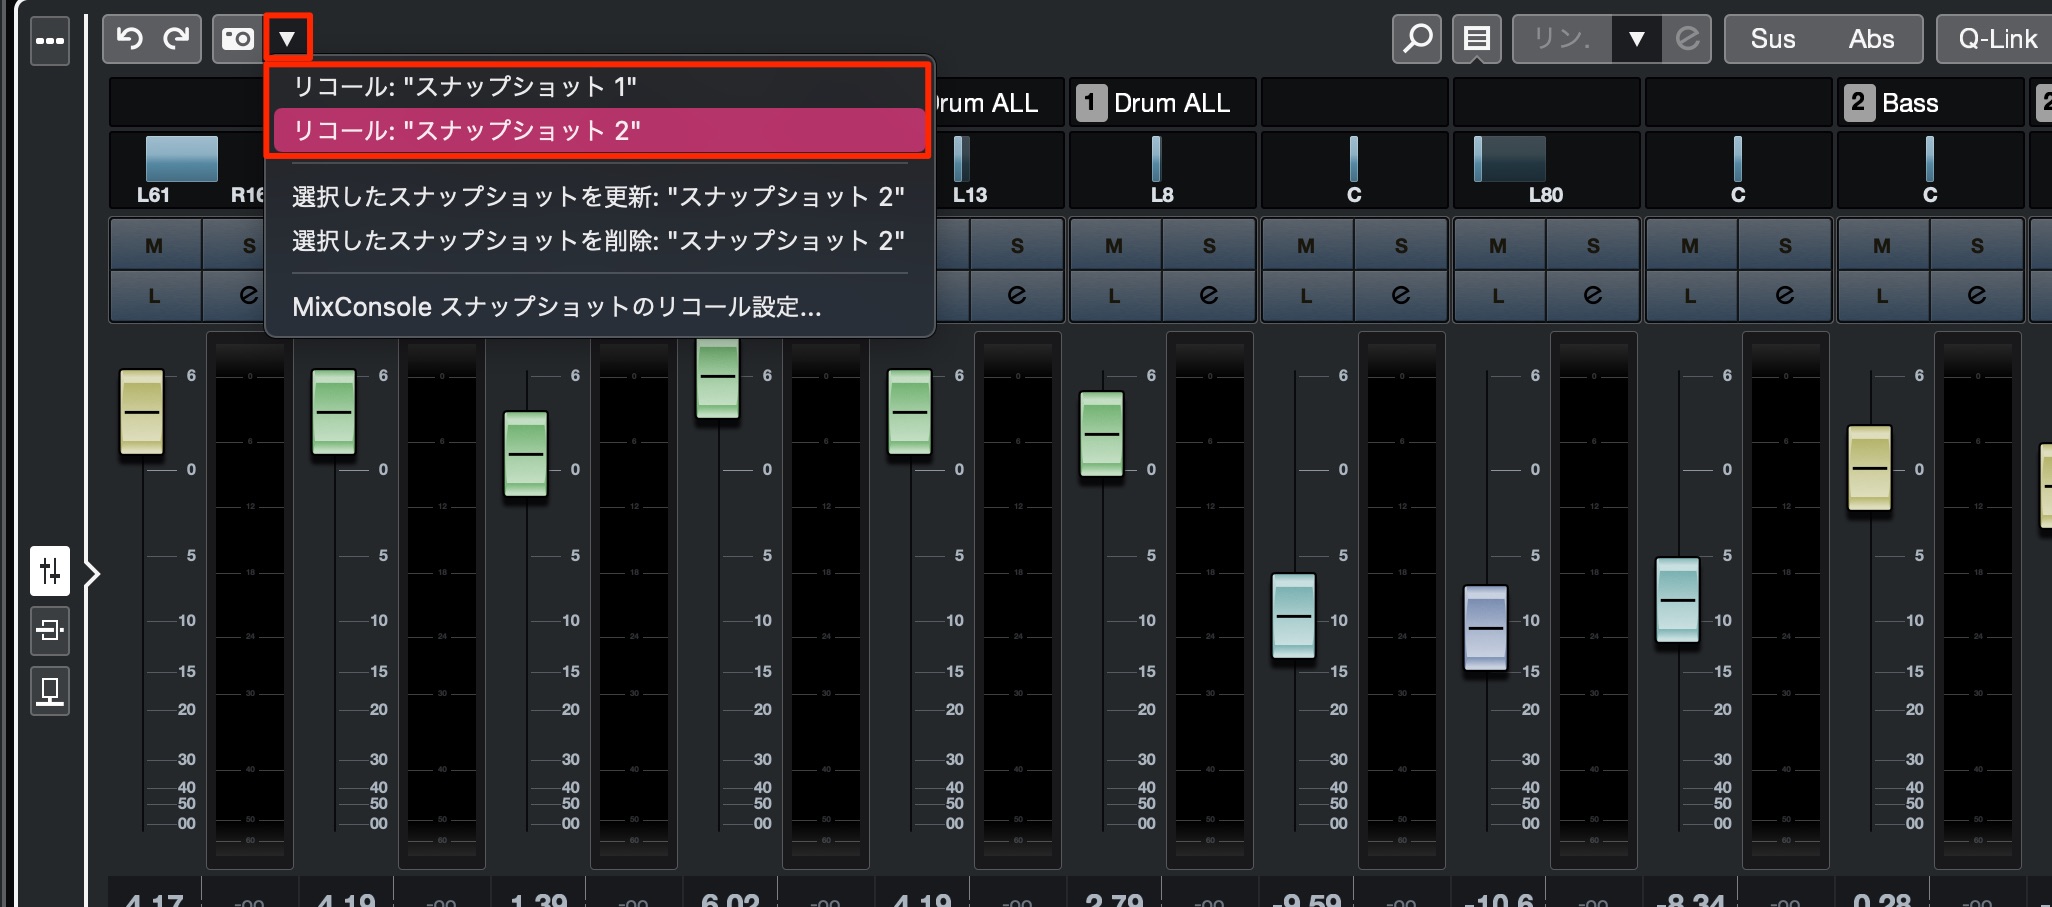Click the green fader reading 1.39
Image resolution: width=2052 pixels, height=907 pixels.
tap(526, 454)
